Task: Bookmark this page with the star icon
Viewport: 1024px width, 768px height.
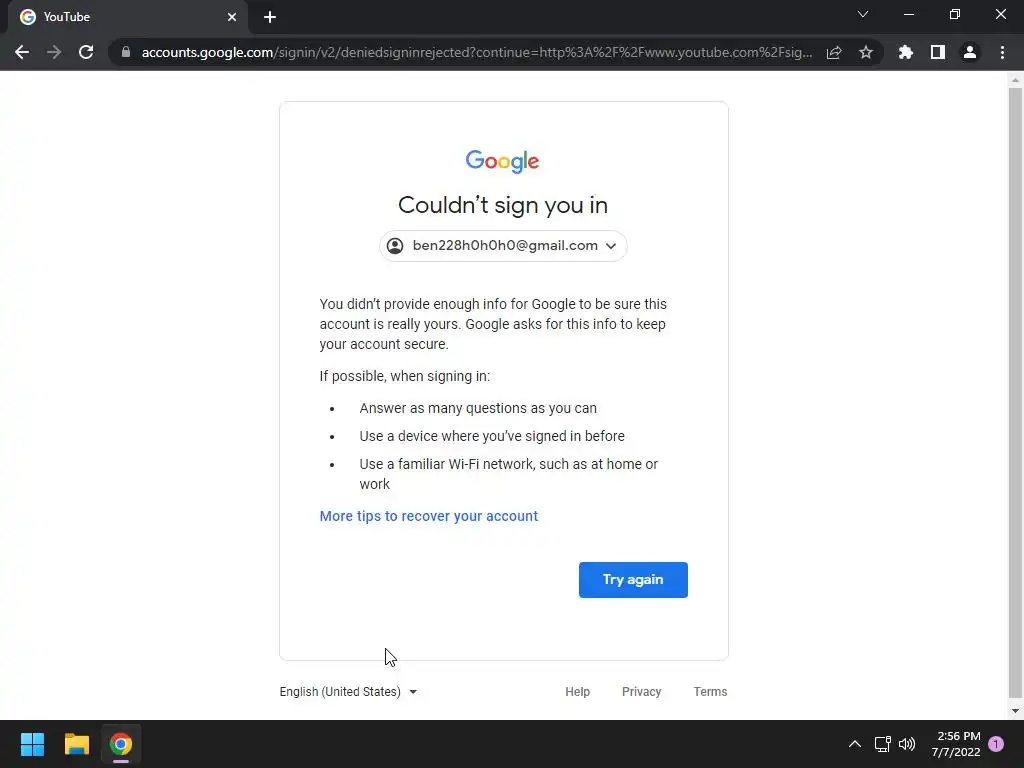Action: point(865,52)
